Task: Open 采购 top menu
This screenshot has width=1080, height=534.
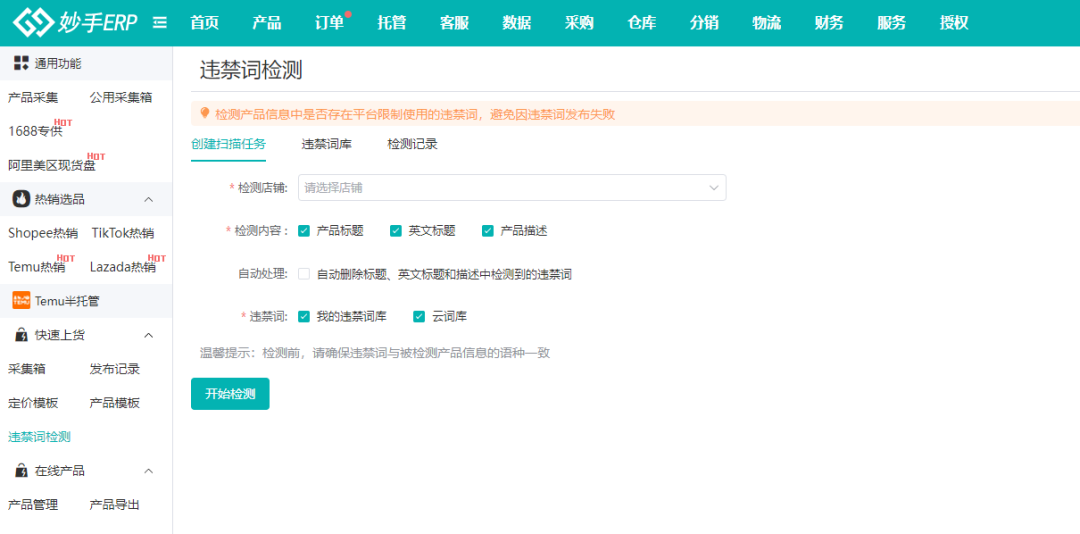Action: 579,23
